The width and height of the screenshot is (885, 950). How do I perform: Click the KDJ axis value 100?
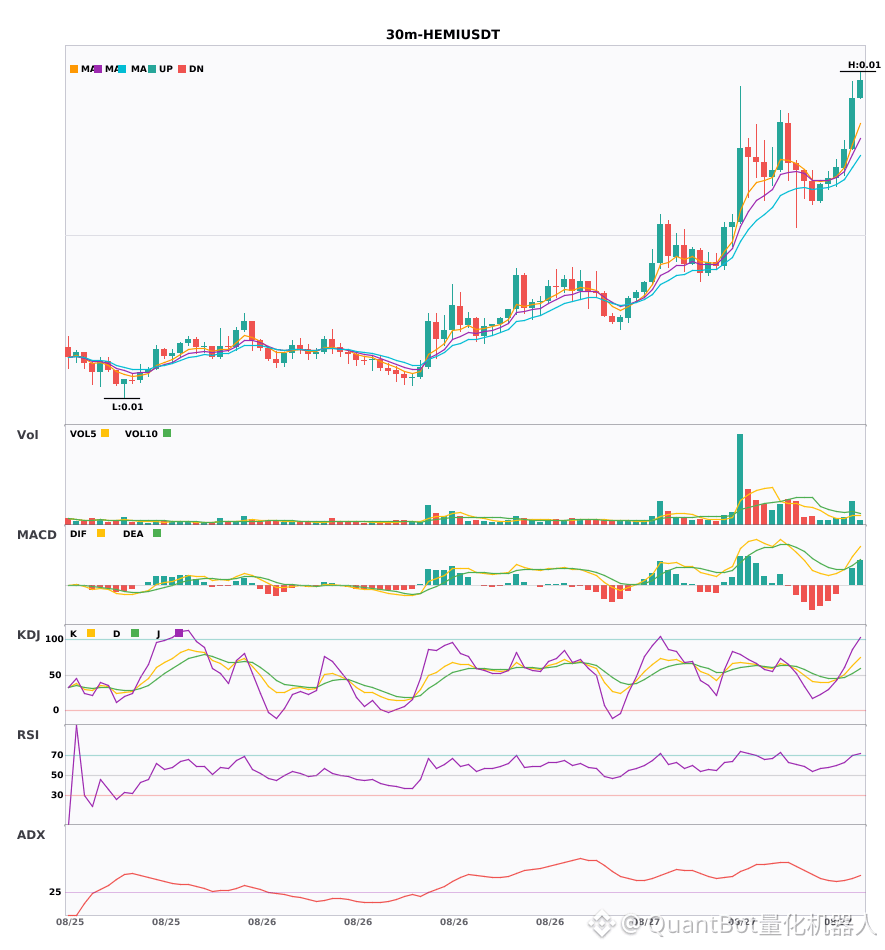(x=55, y=639)
